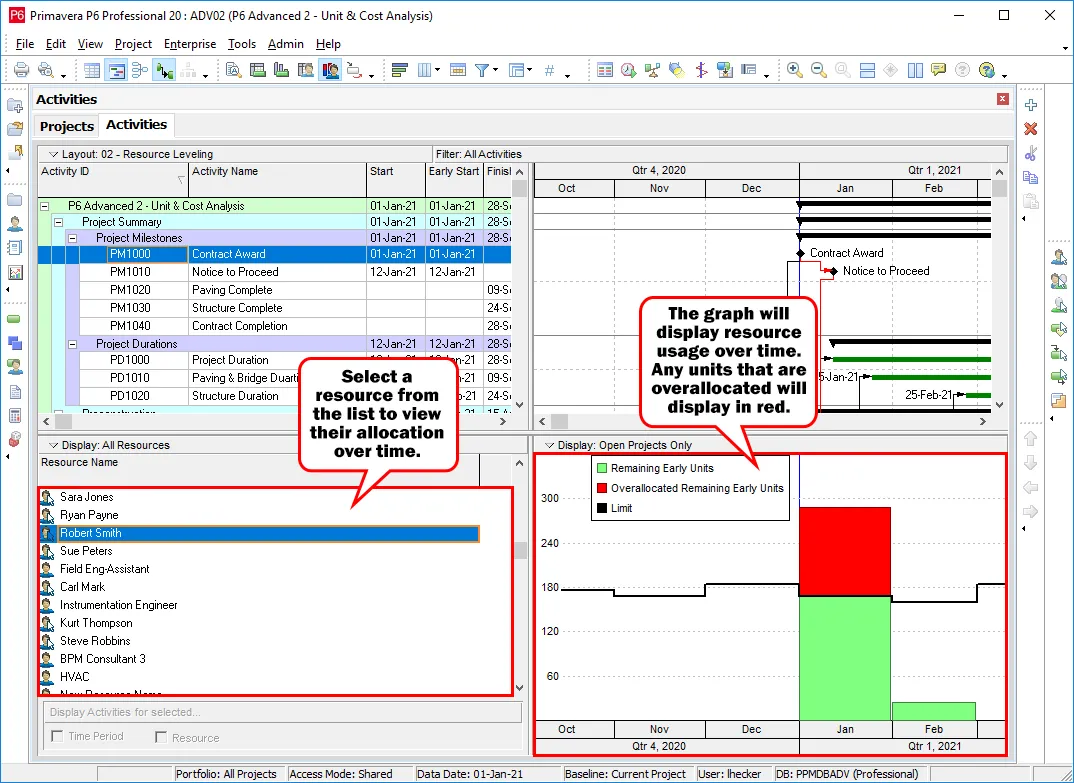Enable the Time Period checkbox
1074x783 pixels.
57,737
